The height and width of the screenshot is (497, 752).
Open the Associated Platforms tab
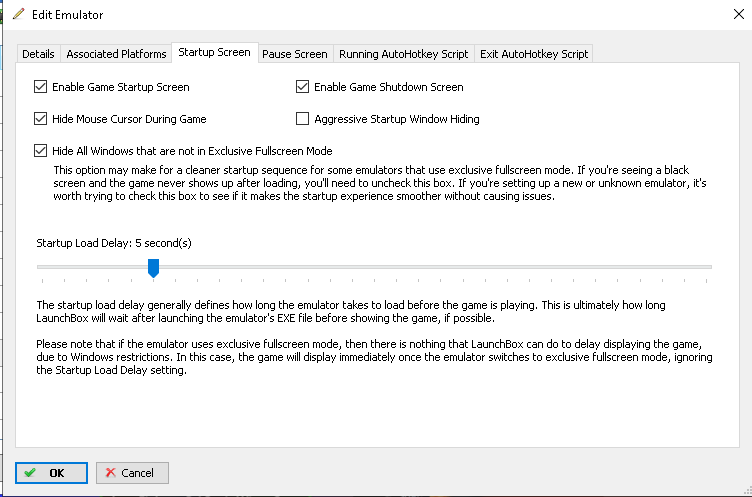coord(116,54)
